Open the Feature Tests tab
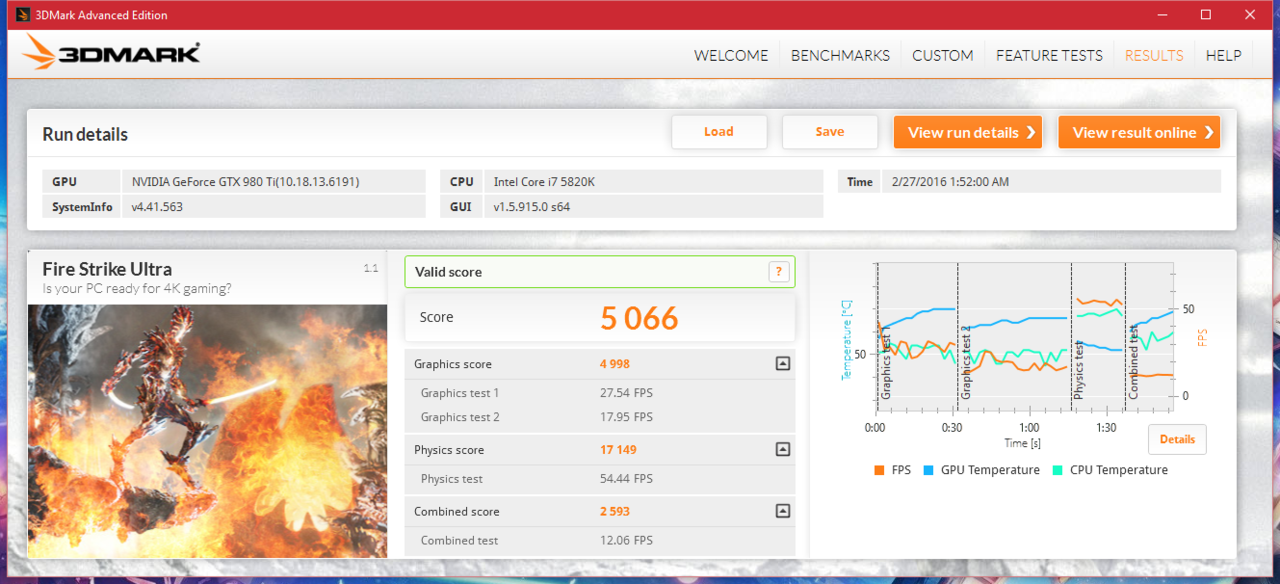This screenshot has height=584, width=1280. pyautogui.click(x=1049, y=56)
